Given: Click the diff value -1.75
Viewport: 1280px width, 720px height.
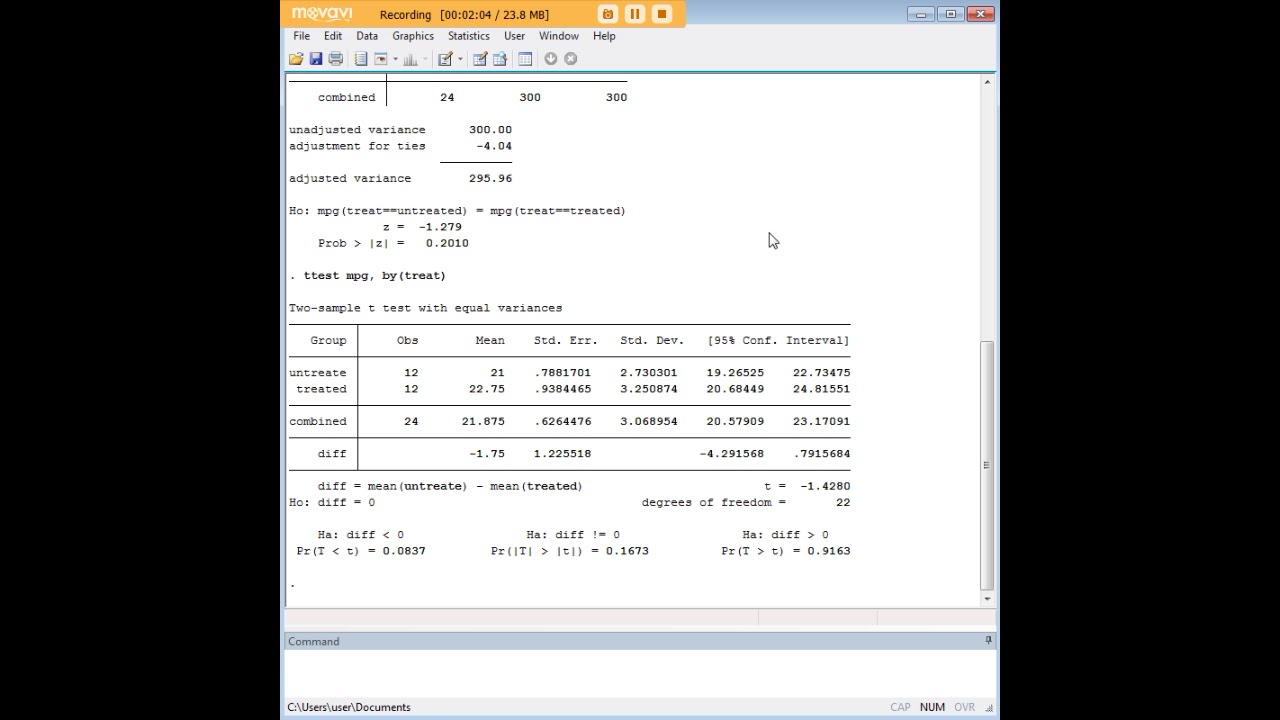Looking at the screenshot, I should 487,454.
